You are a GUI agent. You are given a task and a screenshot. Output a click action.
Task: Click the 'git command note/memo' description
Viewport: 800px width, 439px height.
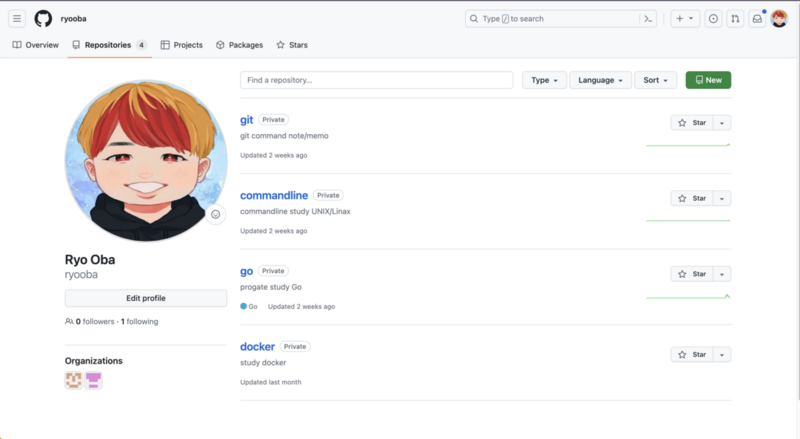click(x=284, y=136)
